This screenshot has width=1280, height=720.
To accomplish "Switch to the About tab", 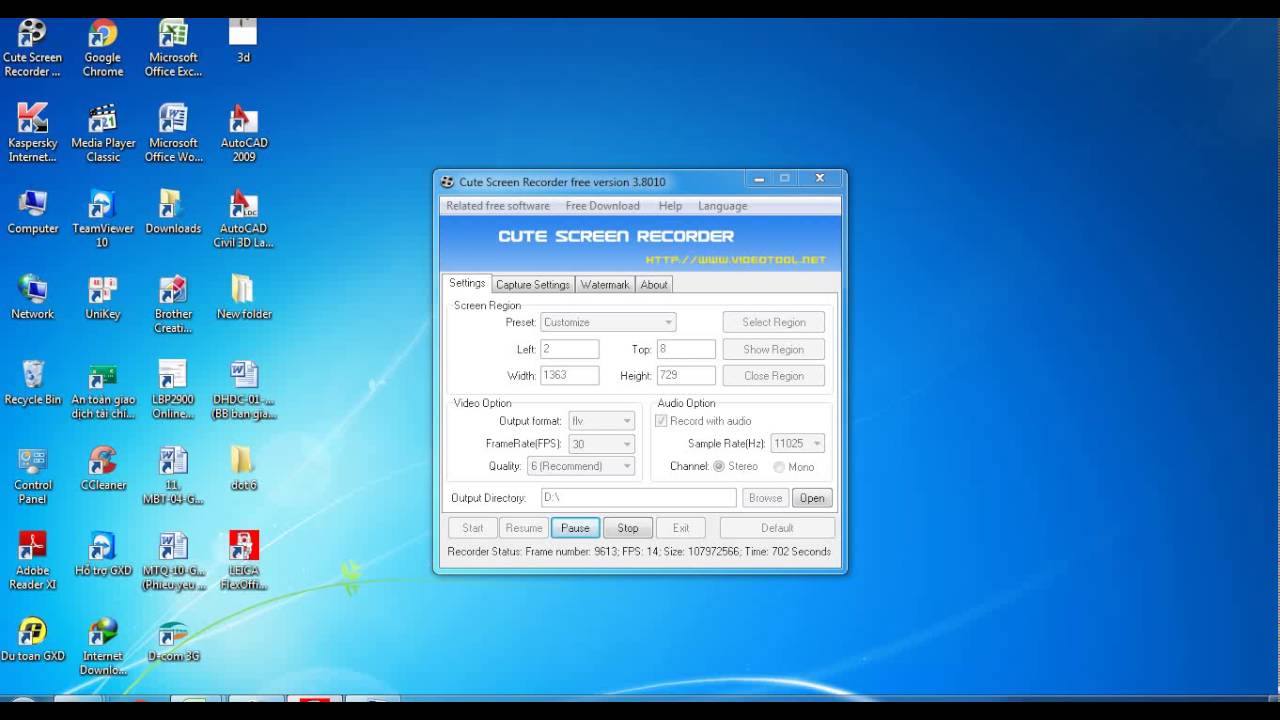I will click(x=654, y=285).
